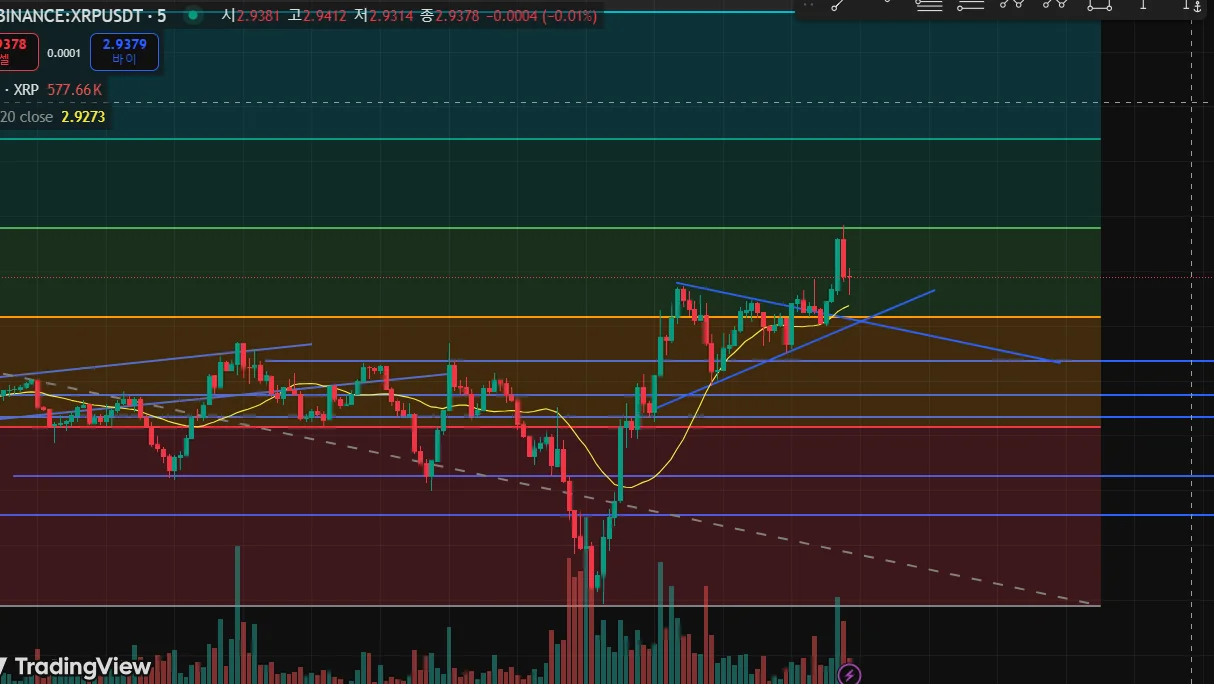Screen dimensions: 1214x684
Task: Click the −0.0004 (−0.01%) change value
Action: coord(541,16)
